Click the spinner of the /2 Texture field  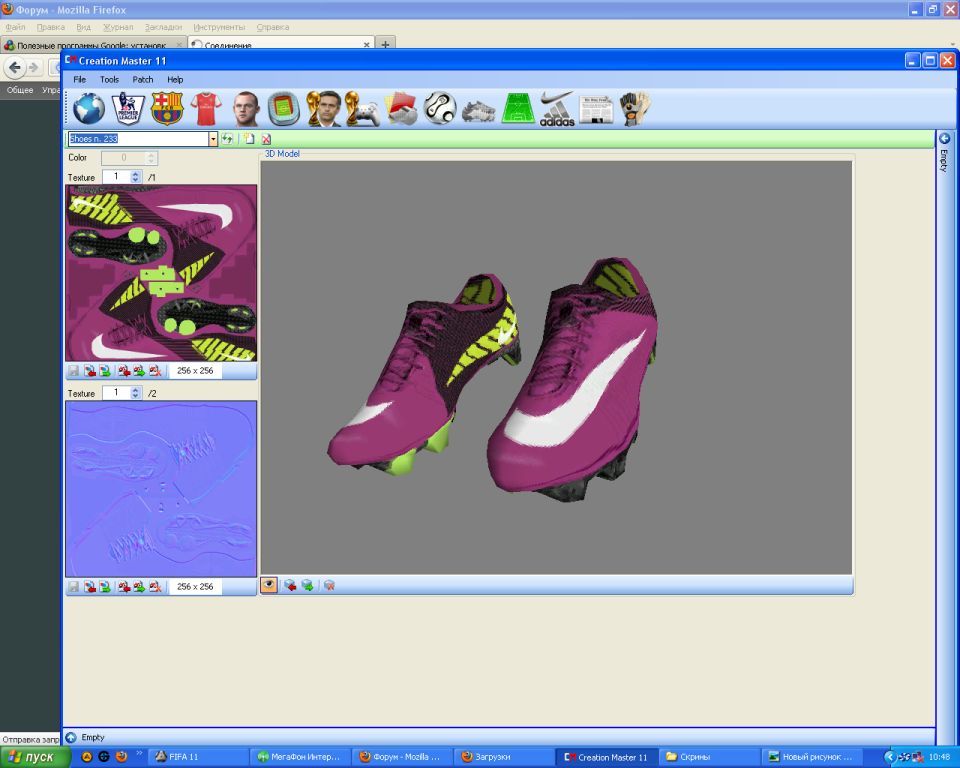(x=135, y=393)
